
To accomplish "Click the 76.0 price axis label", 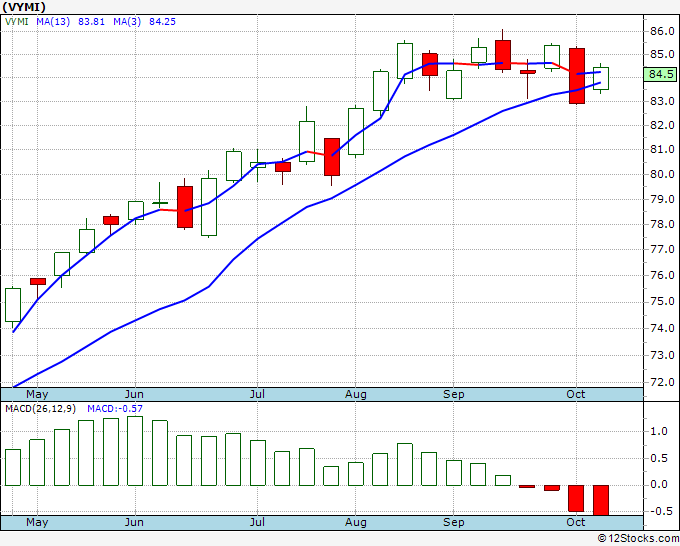I will (662, 275).
